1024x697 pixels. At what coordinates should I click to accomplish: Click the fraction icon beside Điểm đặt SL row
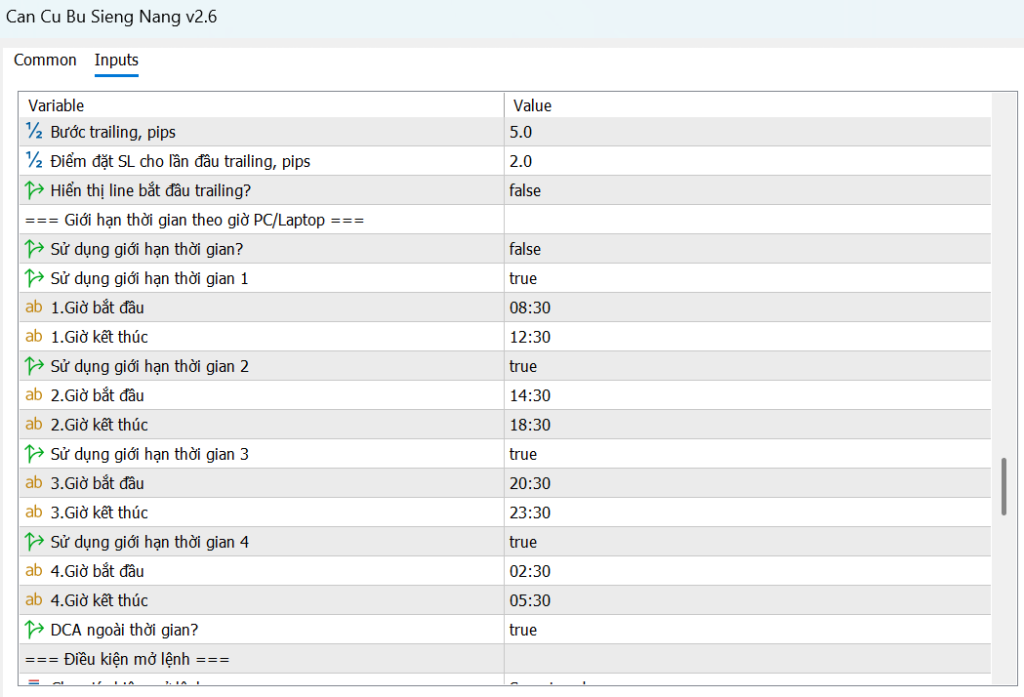34,161
